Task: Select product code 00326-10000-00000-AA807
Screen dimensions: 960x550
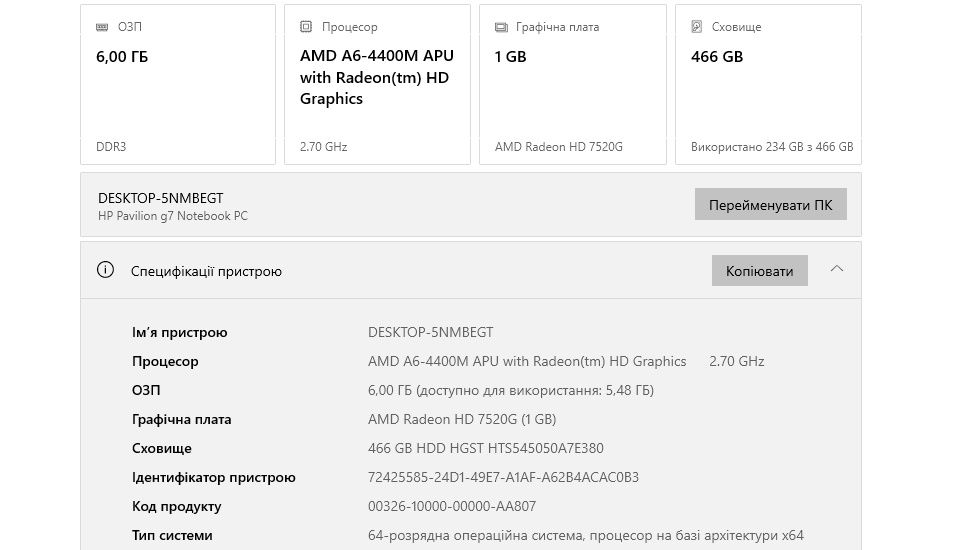Action: tap(452, 507)
